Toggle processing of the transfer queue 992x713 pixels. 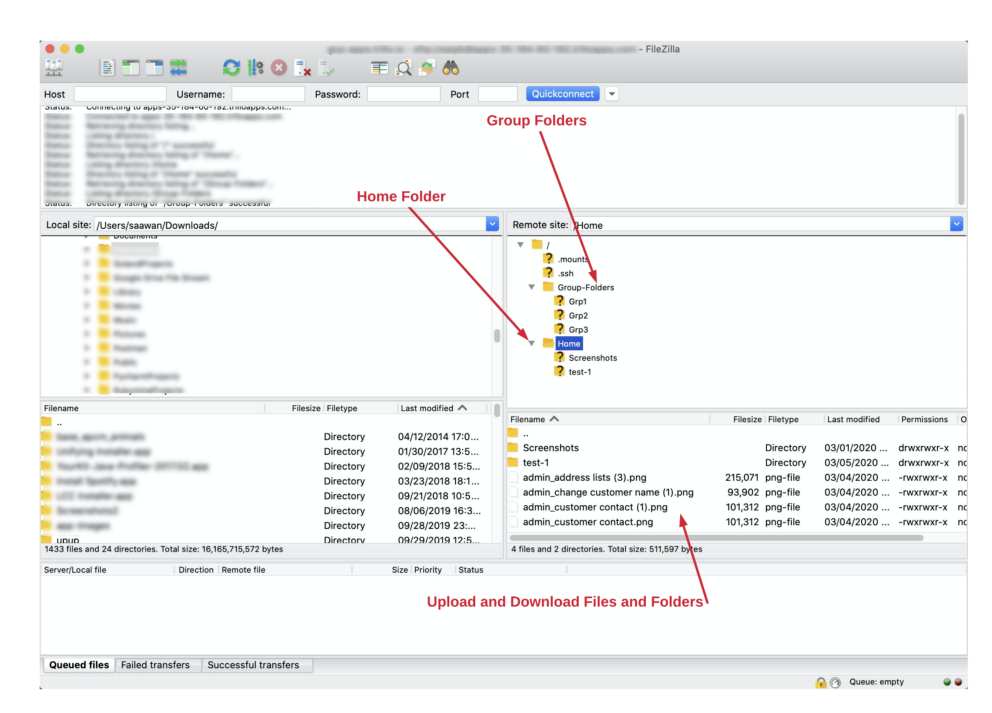[x=255, y=68]
